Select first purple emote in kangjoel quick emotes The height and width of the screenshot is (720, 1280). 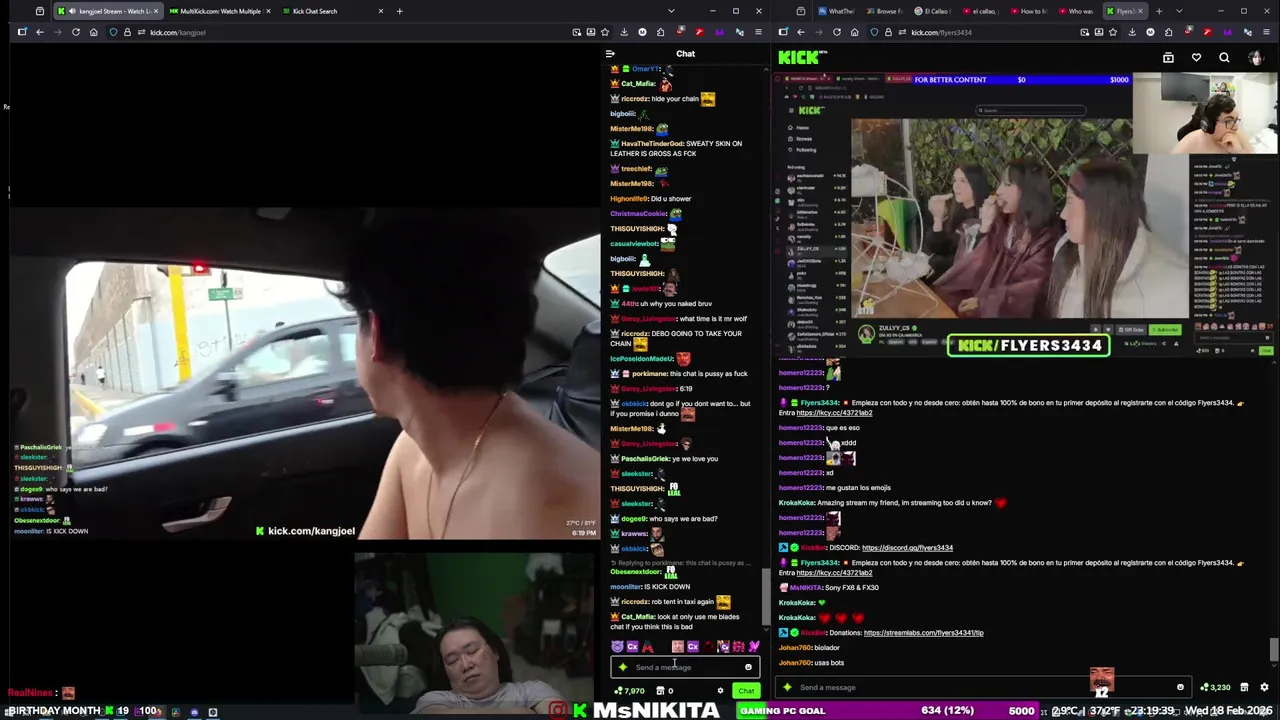(x=617, y=647)
